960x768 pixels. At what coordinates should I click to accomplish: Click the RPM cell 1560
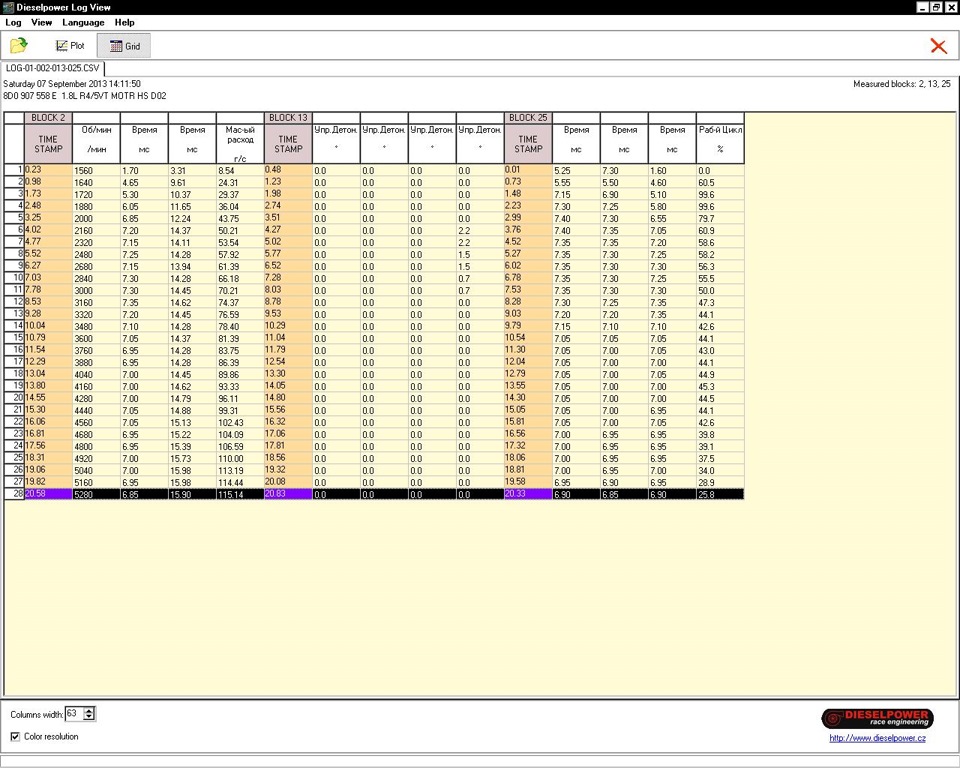pos(96,170)
